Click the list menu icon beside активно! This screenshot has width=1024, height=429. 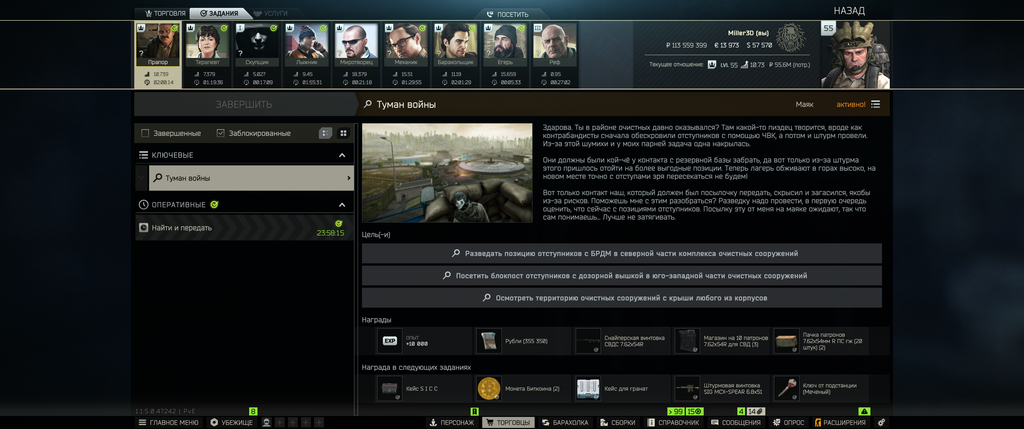(875, 104)
